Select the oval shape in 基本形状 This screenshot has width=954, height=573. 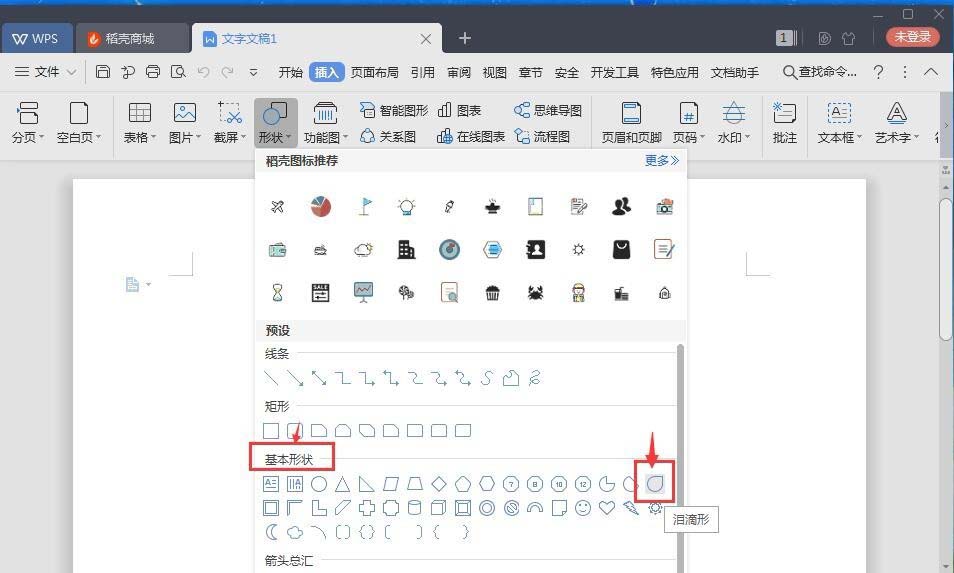pyautogui.click(x=319, y=484)
